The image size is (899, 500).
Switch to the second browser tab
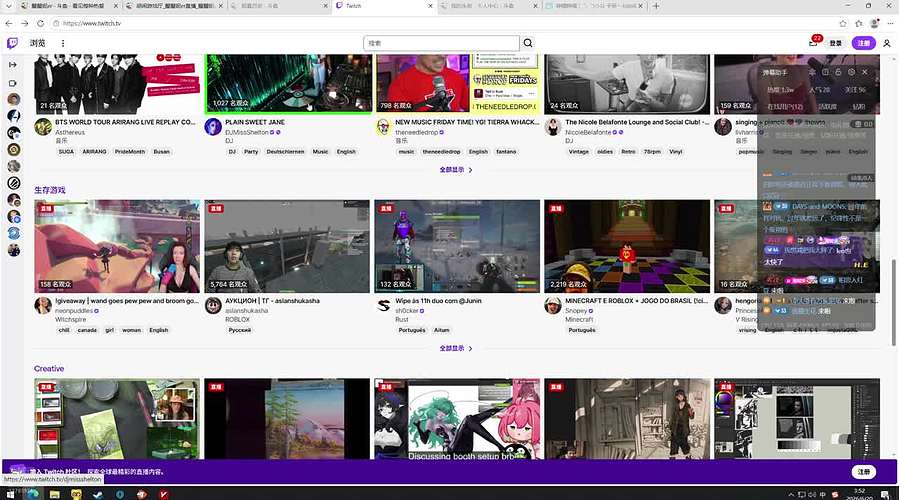[174, 6]
